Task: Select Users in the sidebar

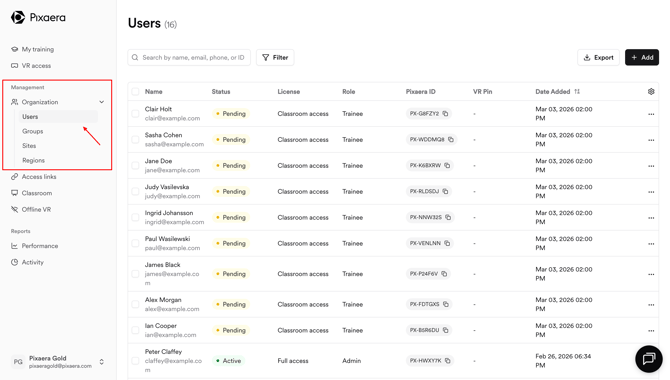Action: tap(58, 116)
